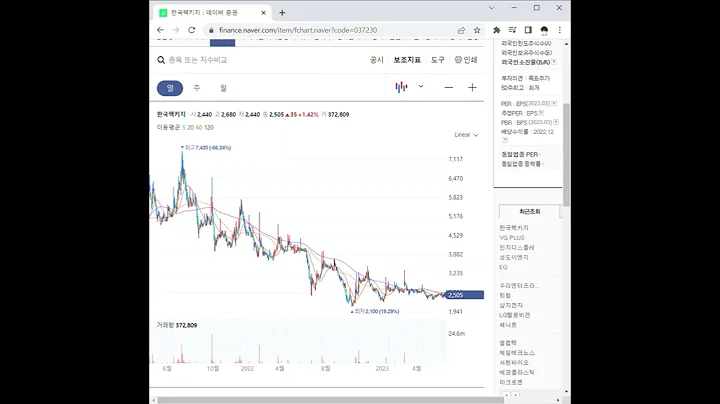Viewport: 720px width, 404px height.
Task: Click 52주최고 text in sidebar
Action: pyautogui.click(x=512, y=87)
